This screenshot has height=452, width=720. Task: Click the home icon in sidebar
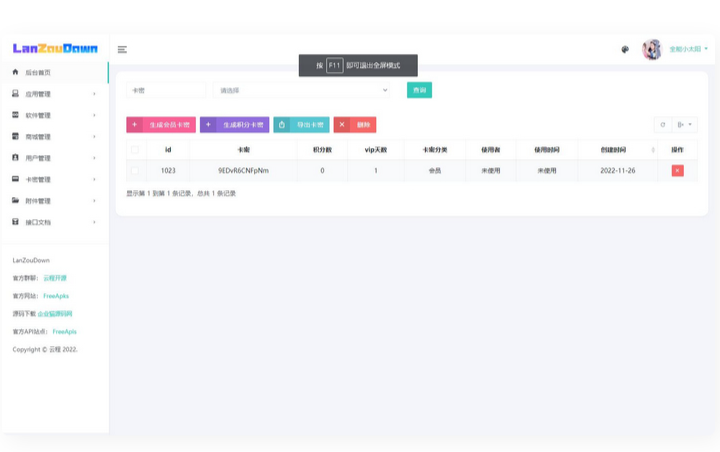coord(15,72)
